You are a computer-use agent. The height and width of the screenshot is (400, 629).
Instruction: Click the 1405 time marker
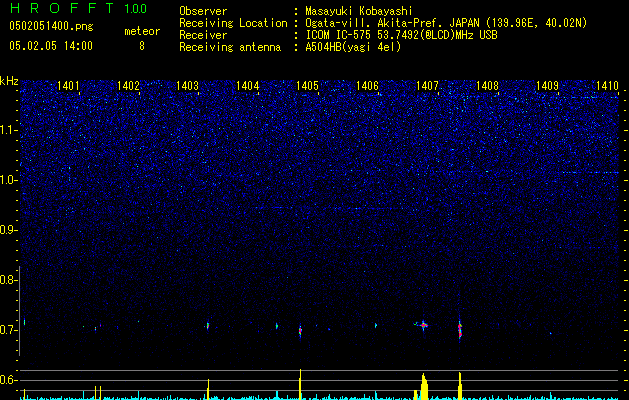tap(307, 85)
